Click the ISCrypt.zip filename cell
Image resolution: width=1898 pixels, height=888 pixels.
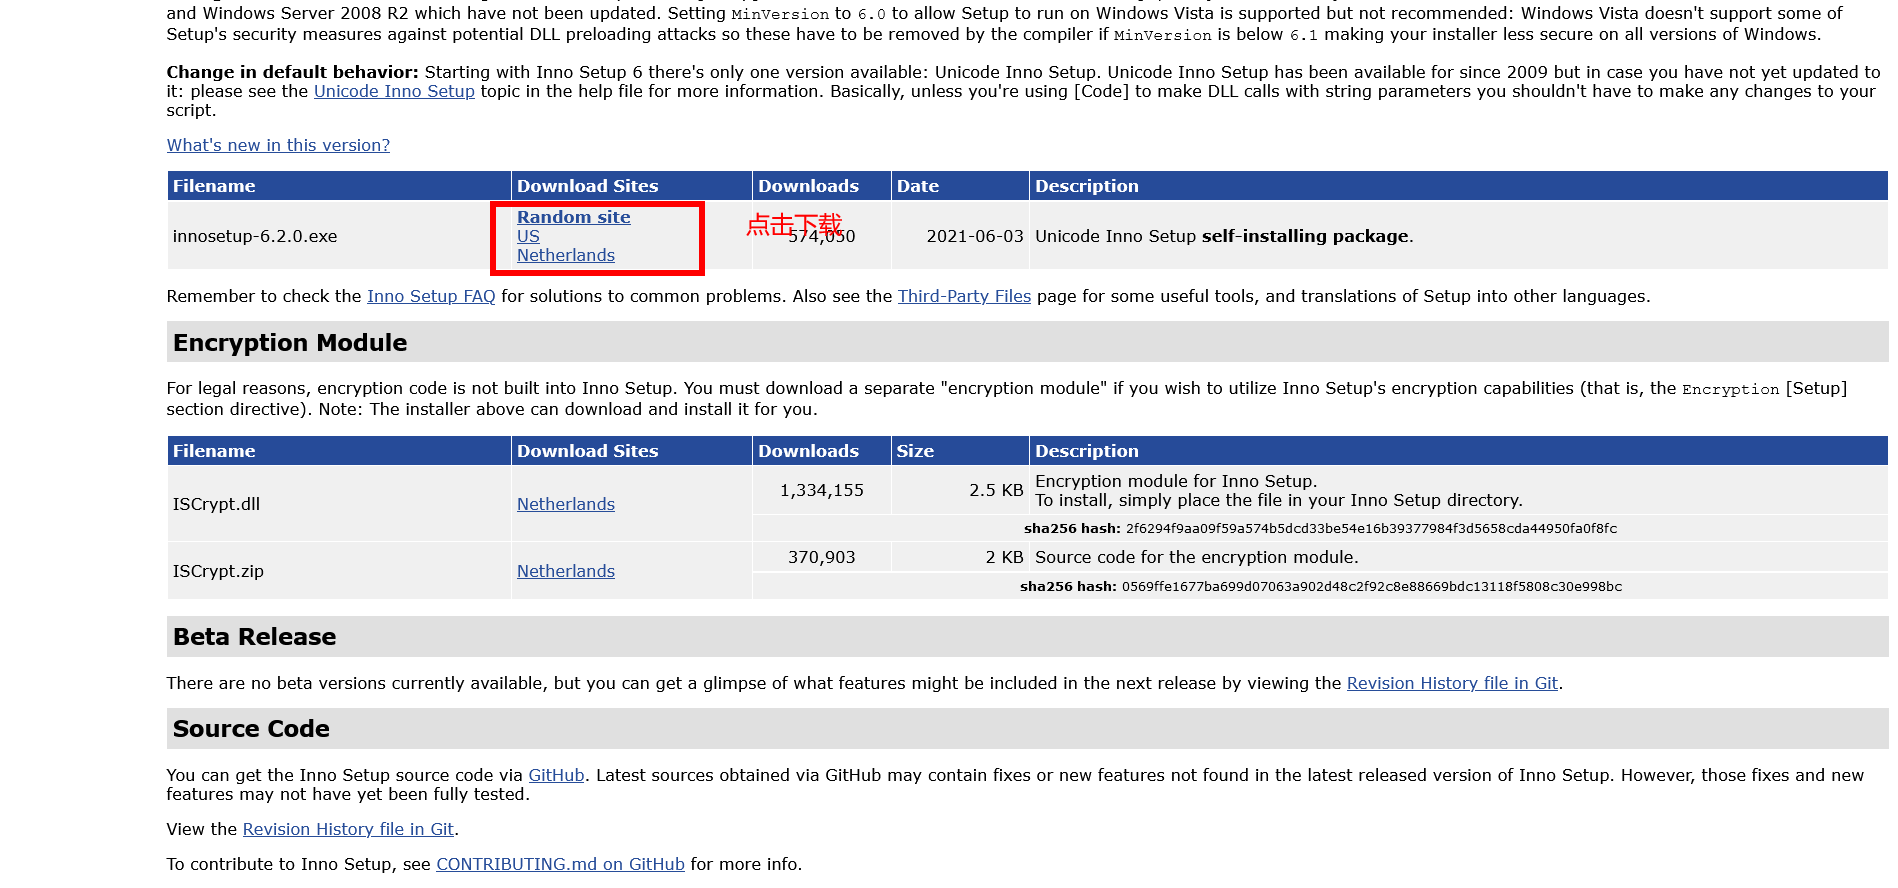tap(339, 571)
